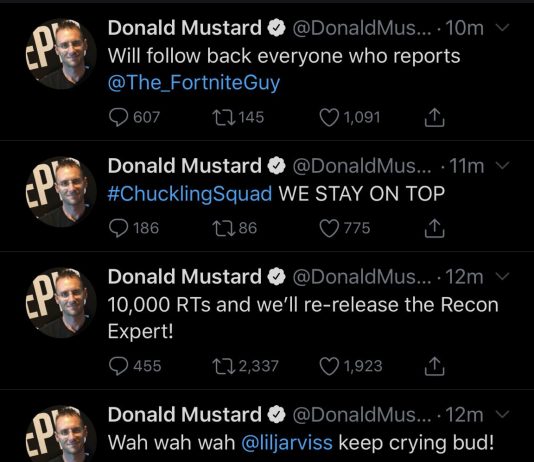The image size is (534, 462).
Task: Like the tweet with 1,923 likes
Action: (329, 366)
